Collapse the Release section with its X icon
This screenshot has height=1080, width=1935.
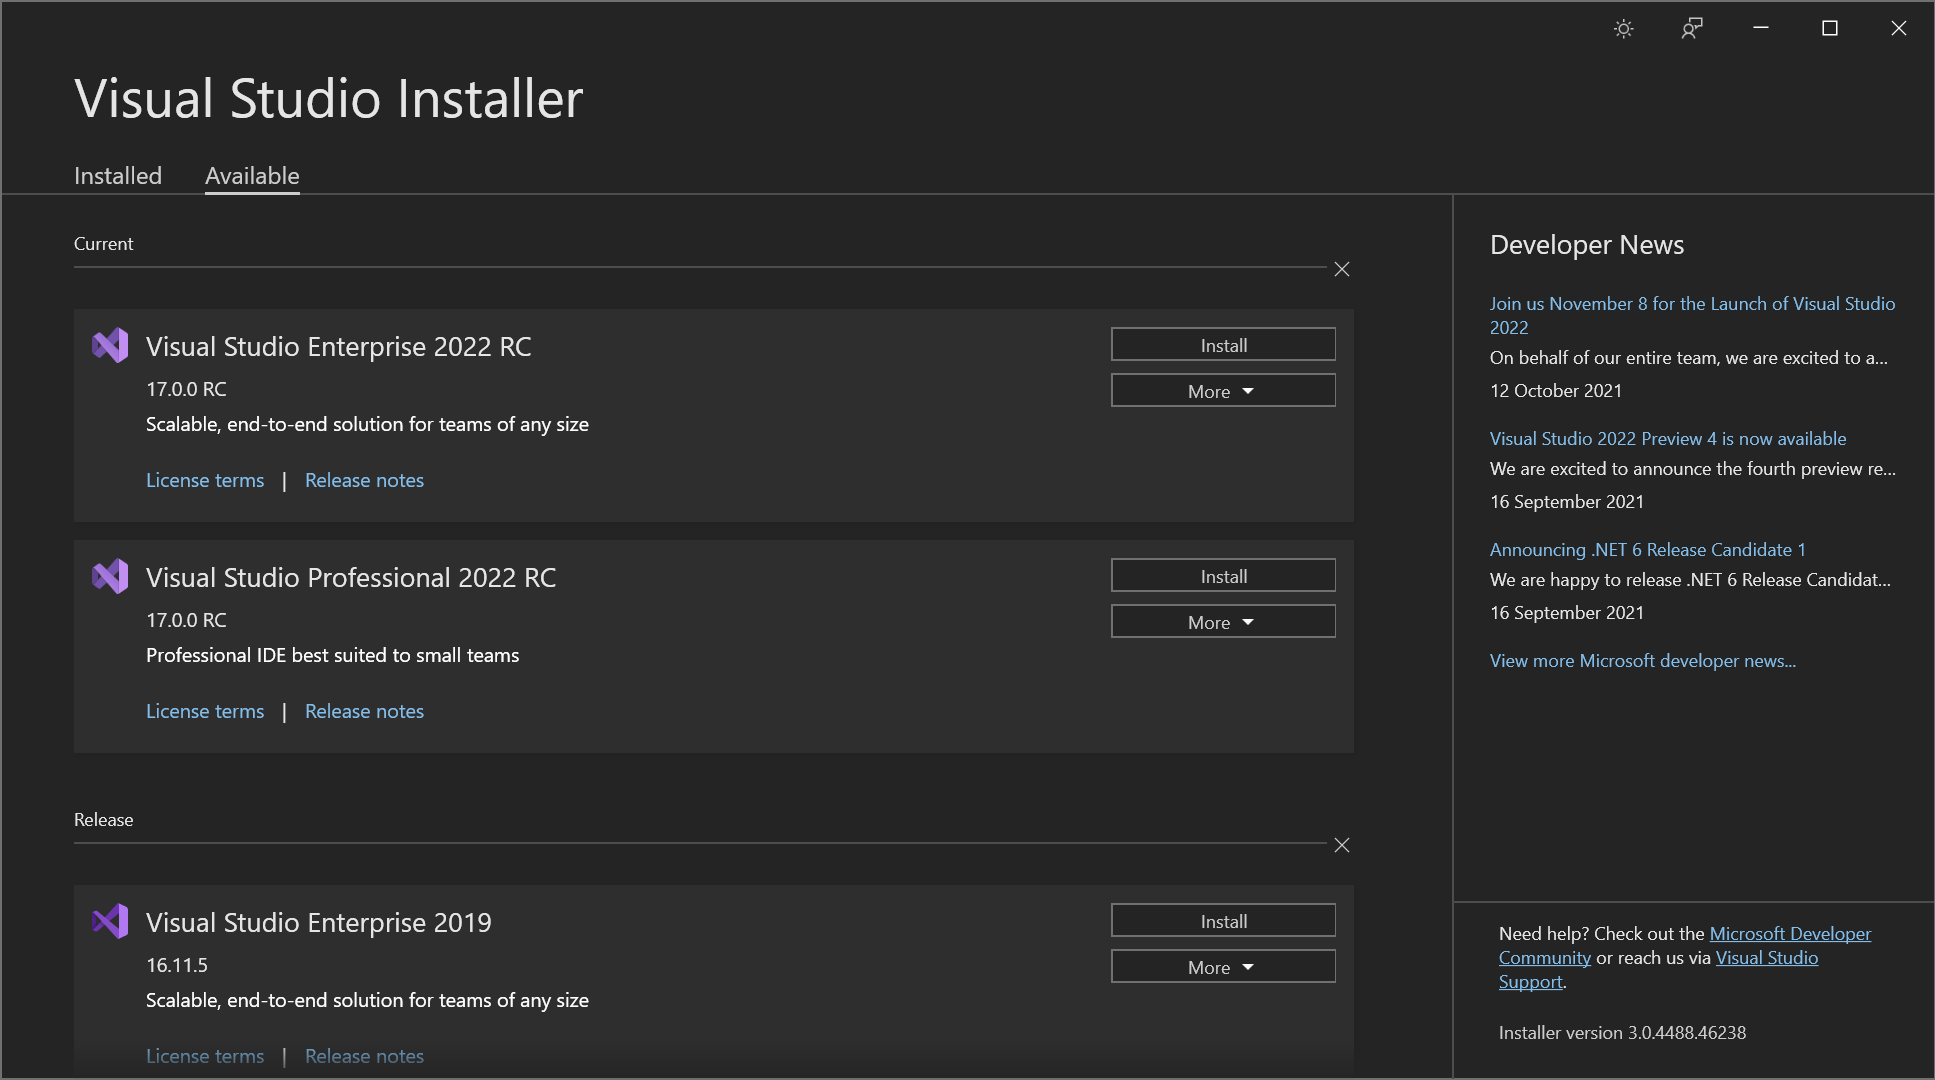1342,845
